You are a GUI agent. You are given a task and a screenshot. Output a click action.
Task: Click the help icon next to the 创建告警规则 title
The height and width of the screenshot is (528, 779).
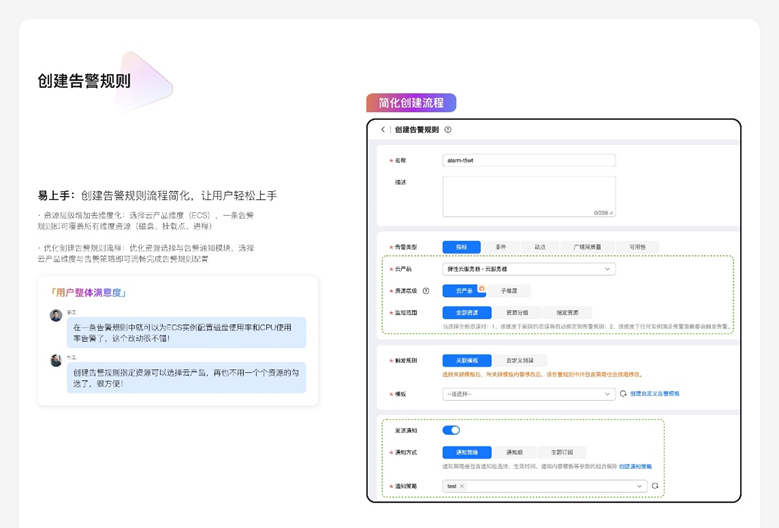448,130
